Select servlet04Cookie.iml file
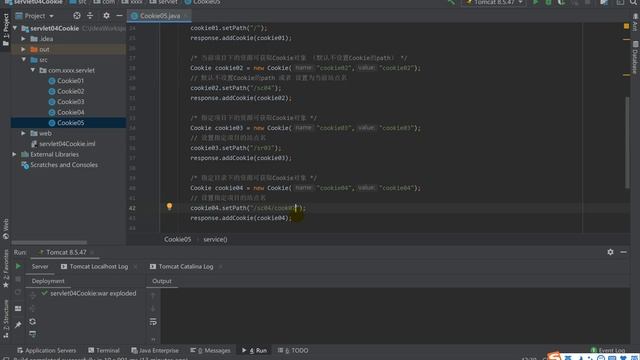Screen dimensions: 640x360 (x=63, y=144)
